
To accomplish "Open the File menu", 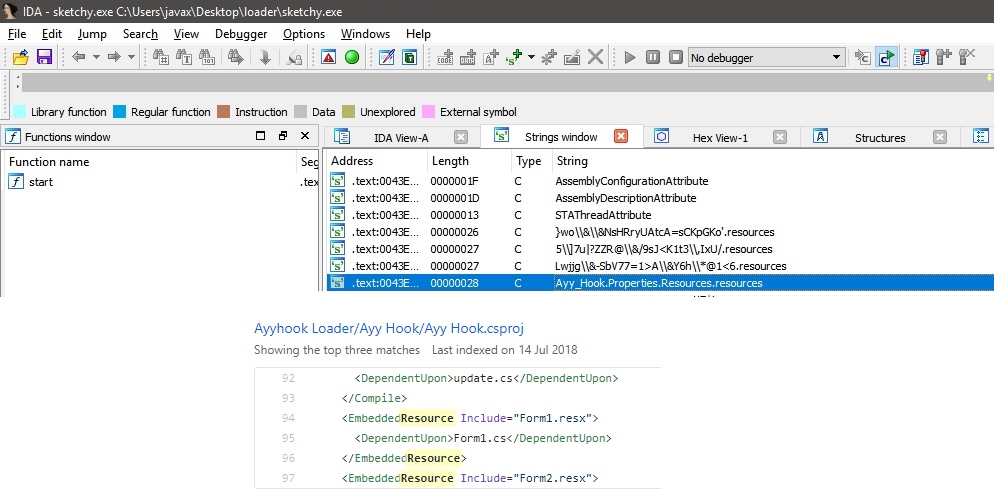I will [17, 34].
